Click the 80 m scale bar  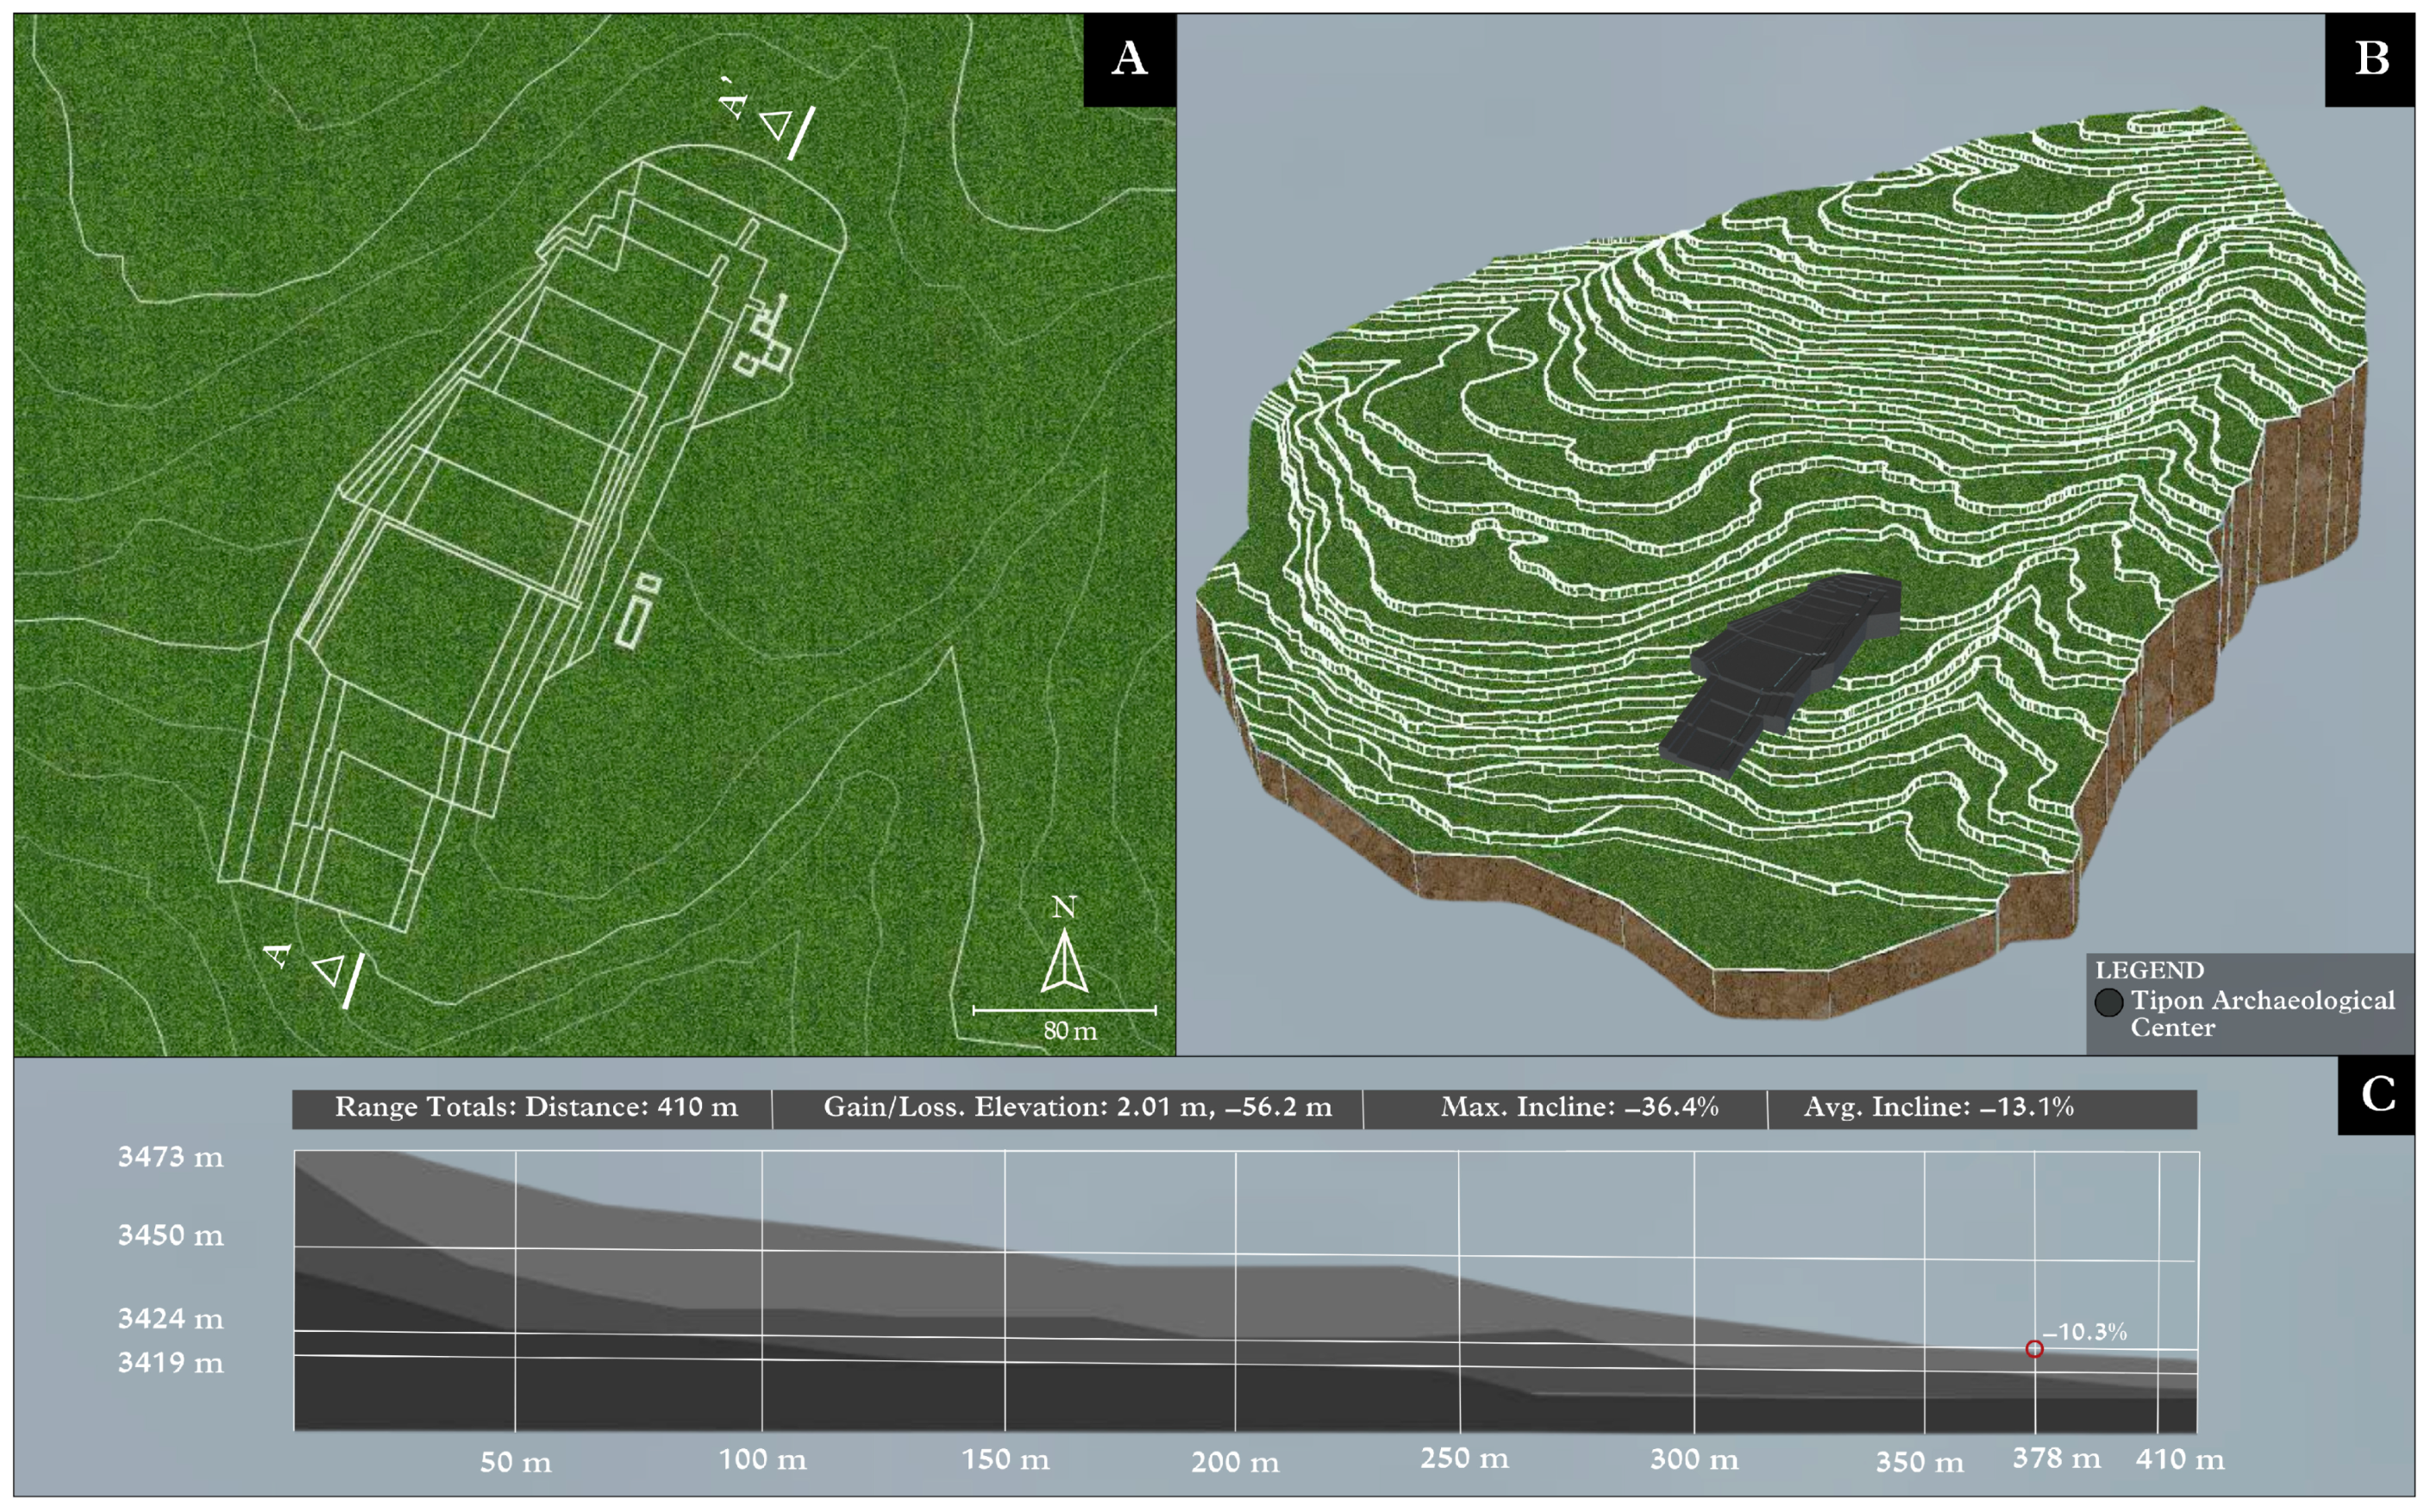1064,1010
